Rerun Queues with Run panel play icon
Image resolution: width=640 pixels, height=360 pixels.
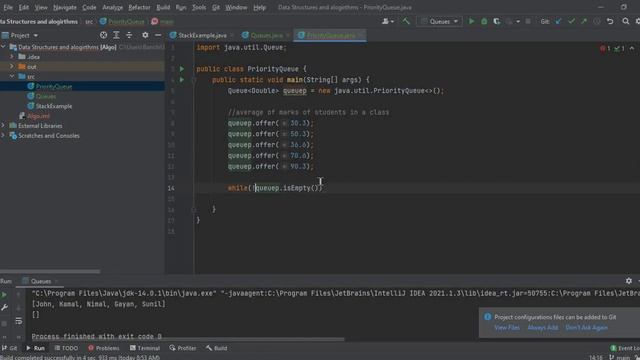tap(4, 295)
